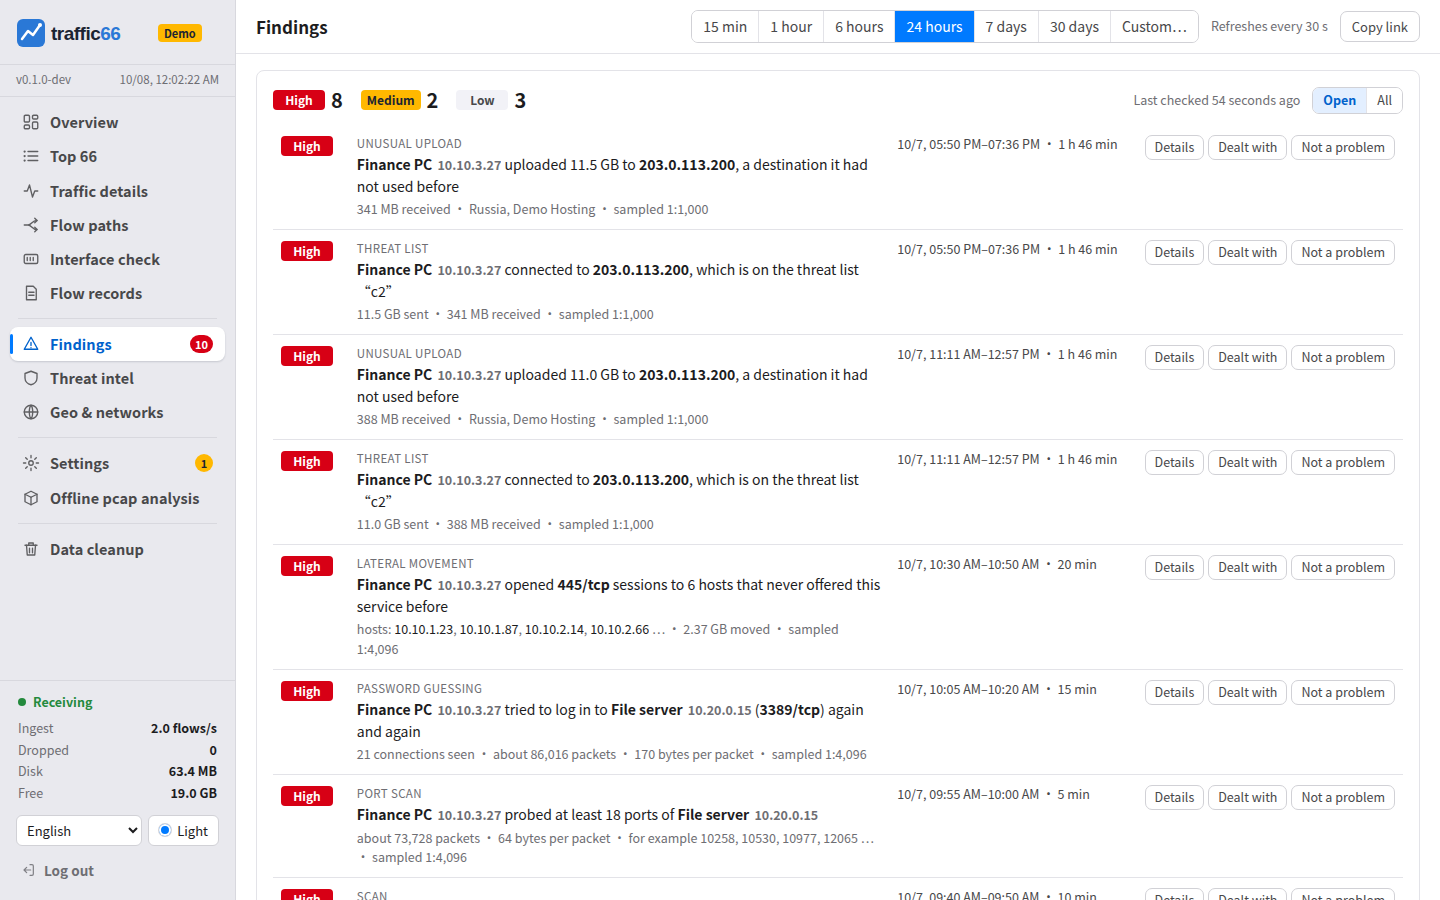The width and height of the screenshot is (1440, 900).
Task: Click the Settings gear icon
Action: pos(31,463)
